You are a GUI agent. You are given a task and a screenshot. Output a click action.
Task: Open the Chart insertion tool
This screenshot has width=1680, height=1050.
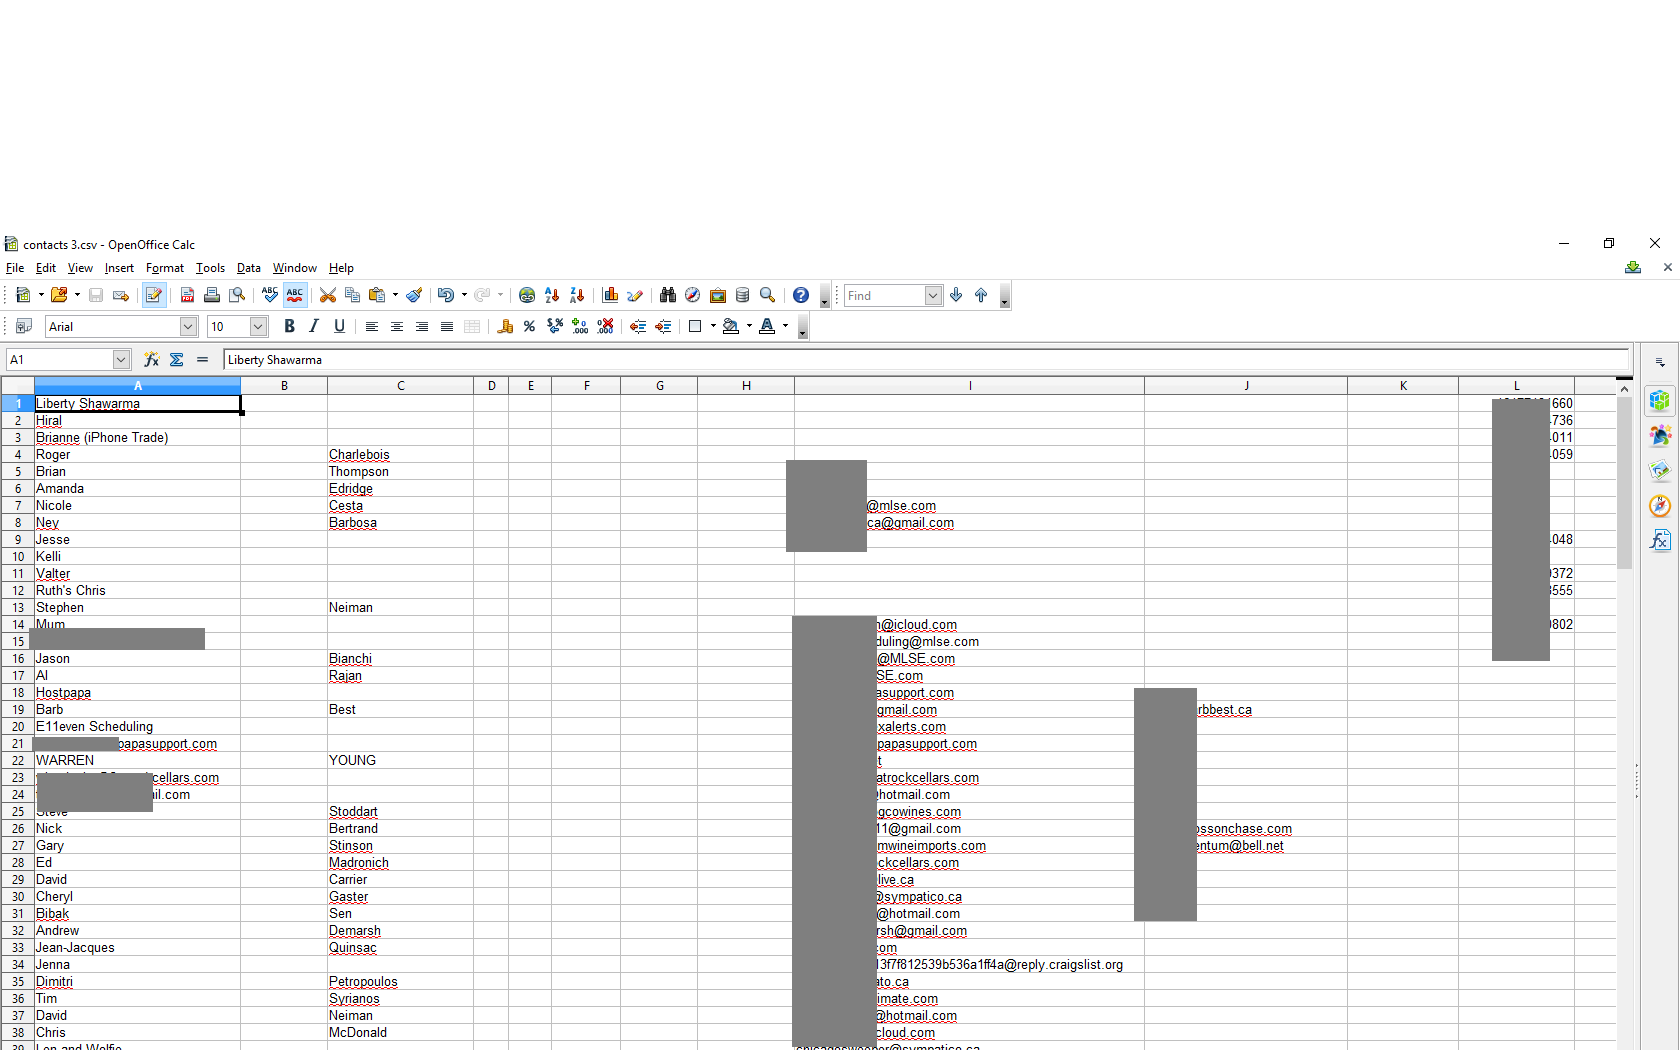tap(611, 295)
